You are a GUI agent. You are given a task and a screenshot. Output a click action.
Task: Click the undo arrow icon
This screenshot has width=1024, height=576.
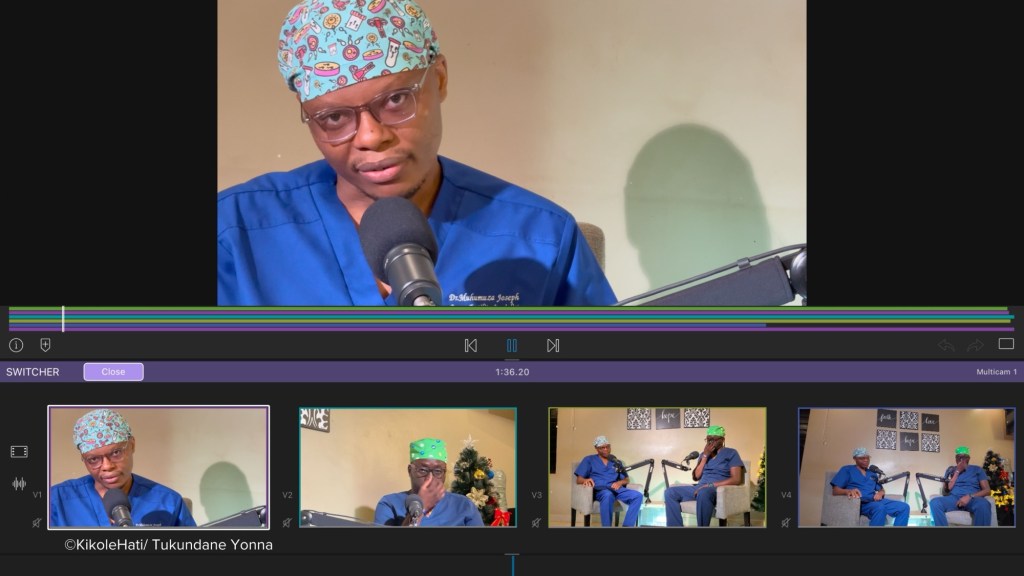click(x=946, y=345)
